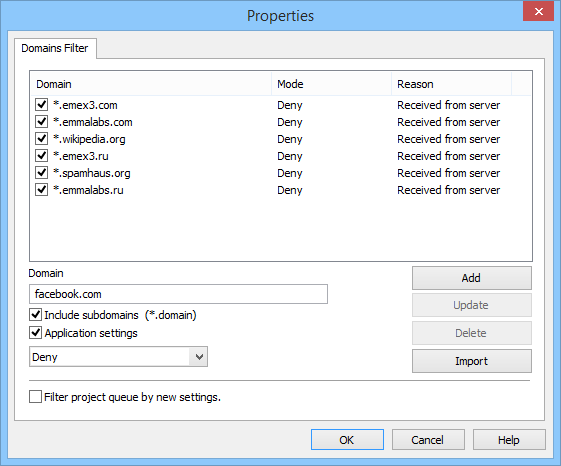561x466 pixels.
Task: Uncheck the *.emex3.com domain checkbox
Action: [42, 105]
